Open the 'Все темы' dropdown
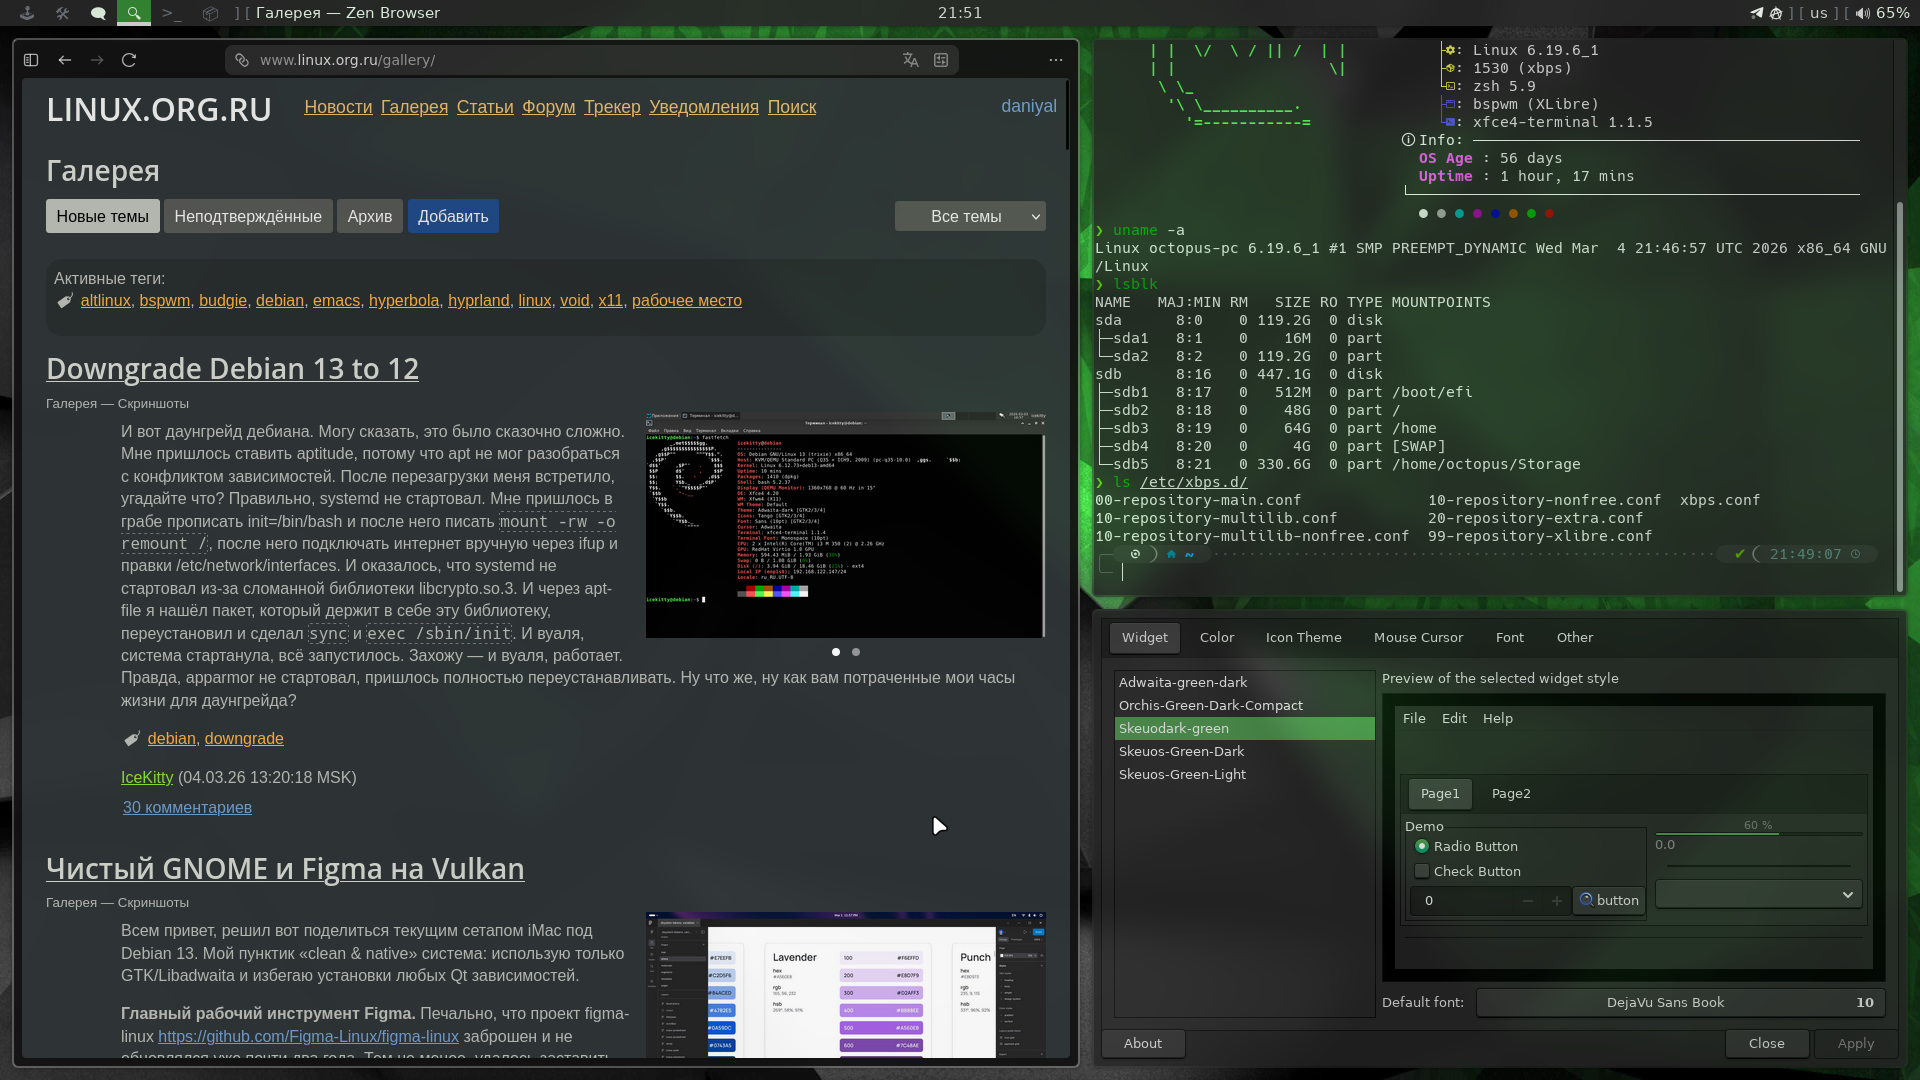Viewport: 1920px width, 1080px height. tap(970, 216)
